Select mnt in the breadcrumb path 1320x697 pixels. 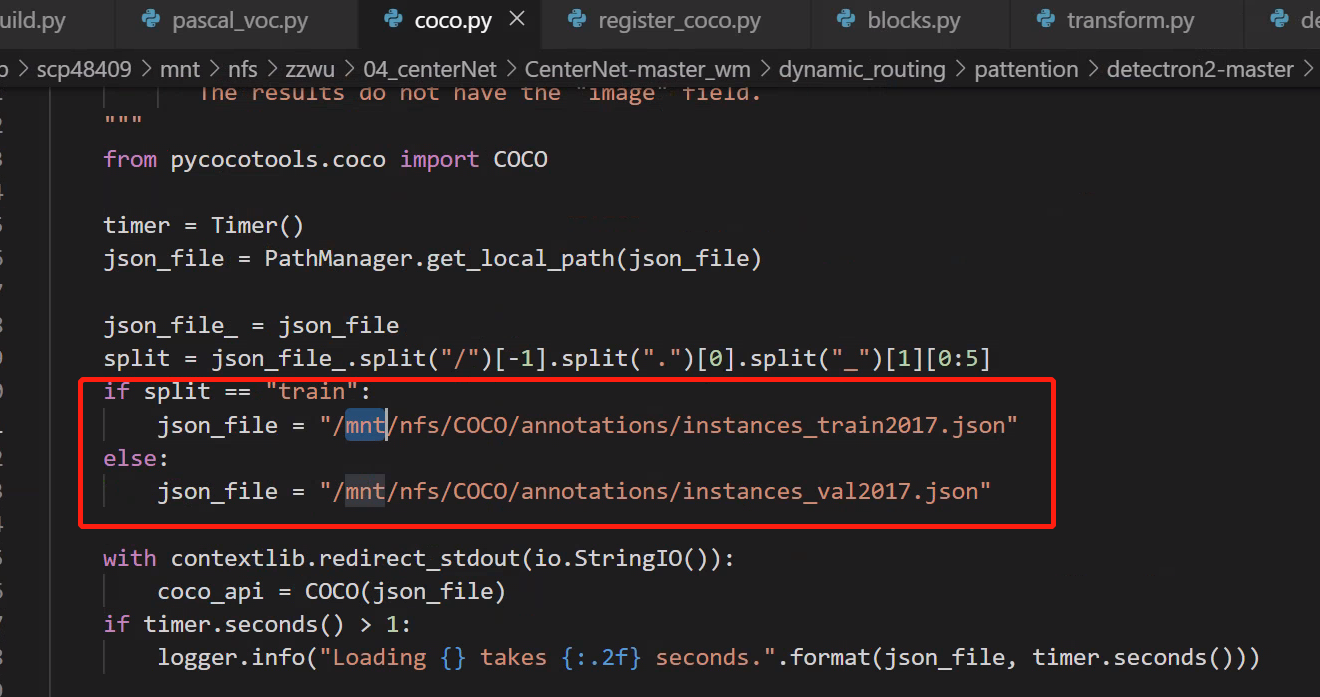tap(180, 69)
